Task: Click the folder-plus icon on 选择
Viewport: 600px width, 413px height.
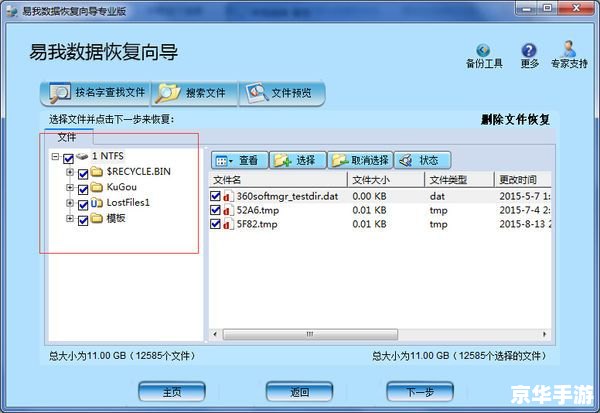Action: pos(282,160)
